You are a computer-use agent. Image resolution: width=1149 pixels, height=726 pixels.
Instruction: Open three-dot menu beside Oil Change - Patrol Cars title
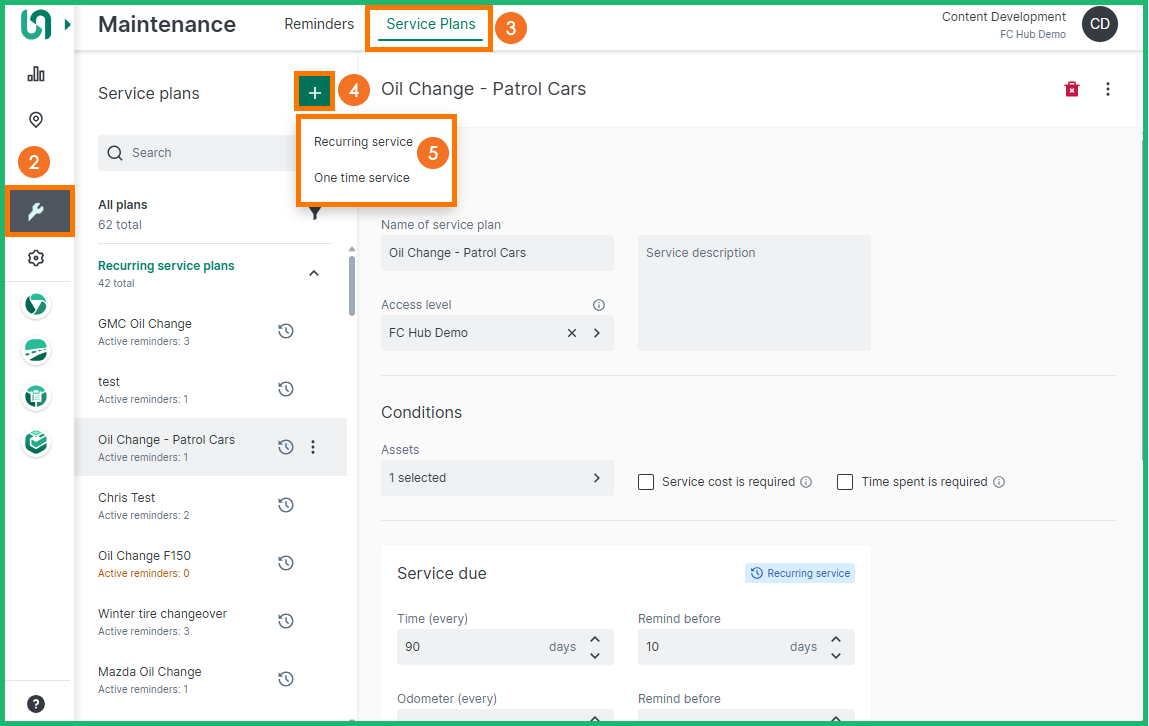coord(1108,89)
